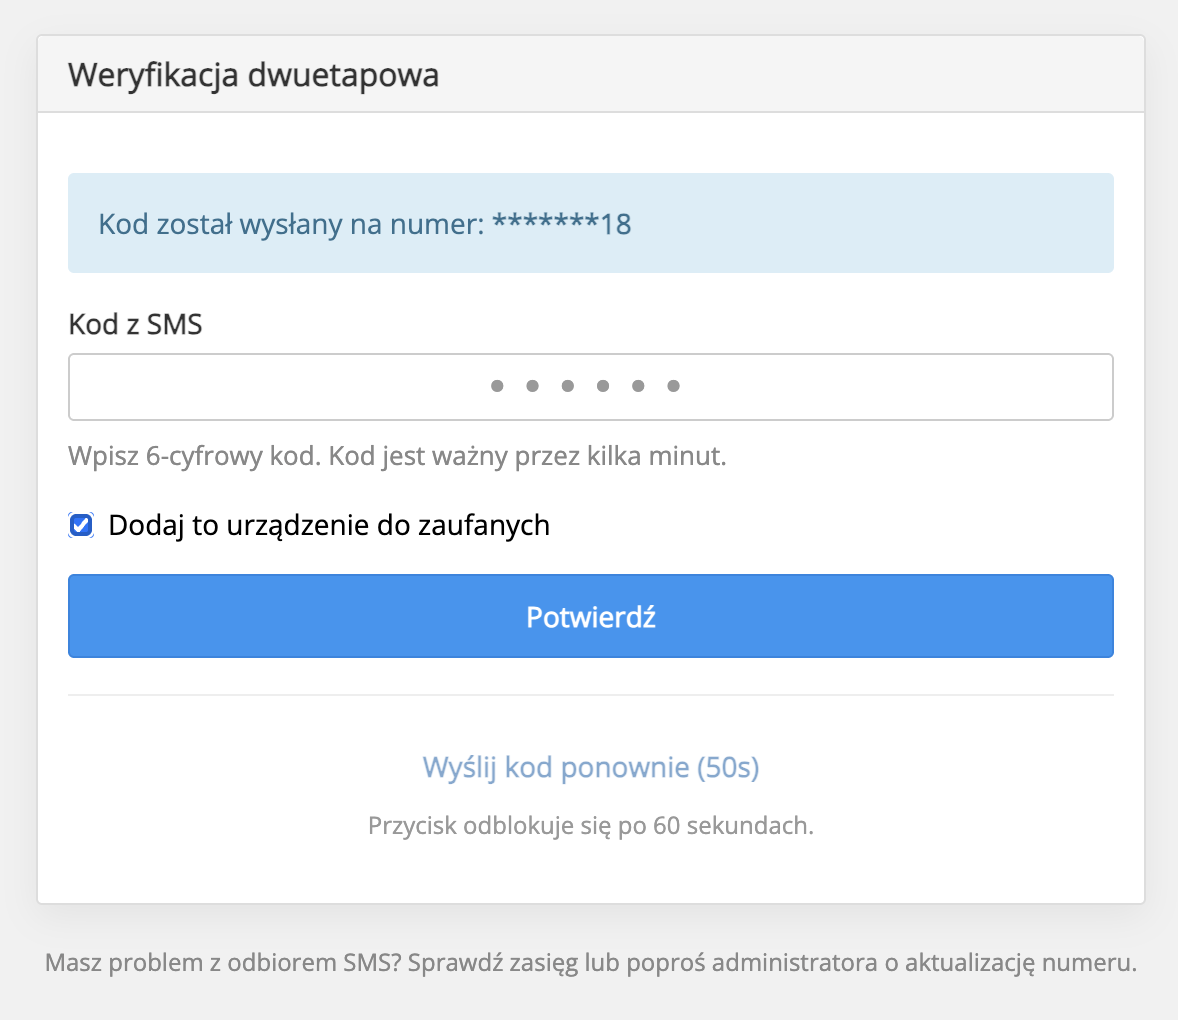
Task: Click the first placeholder dot in the code field
Action: pos(497,386)
